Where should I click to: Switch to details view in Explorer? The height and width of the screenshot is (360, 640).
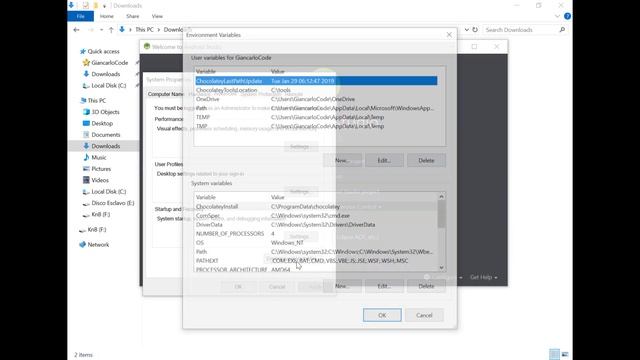(x=554, y=354)
